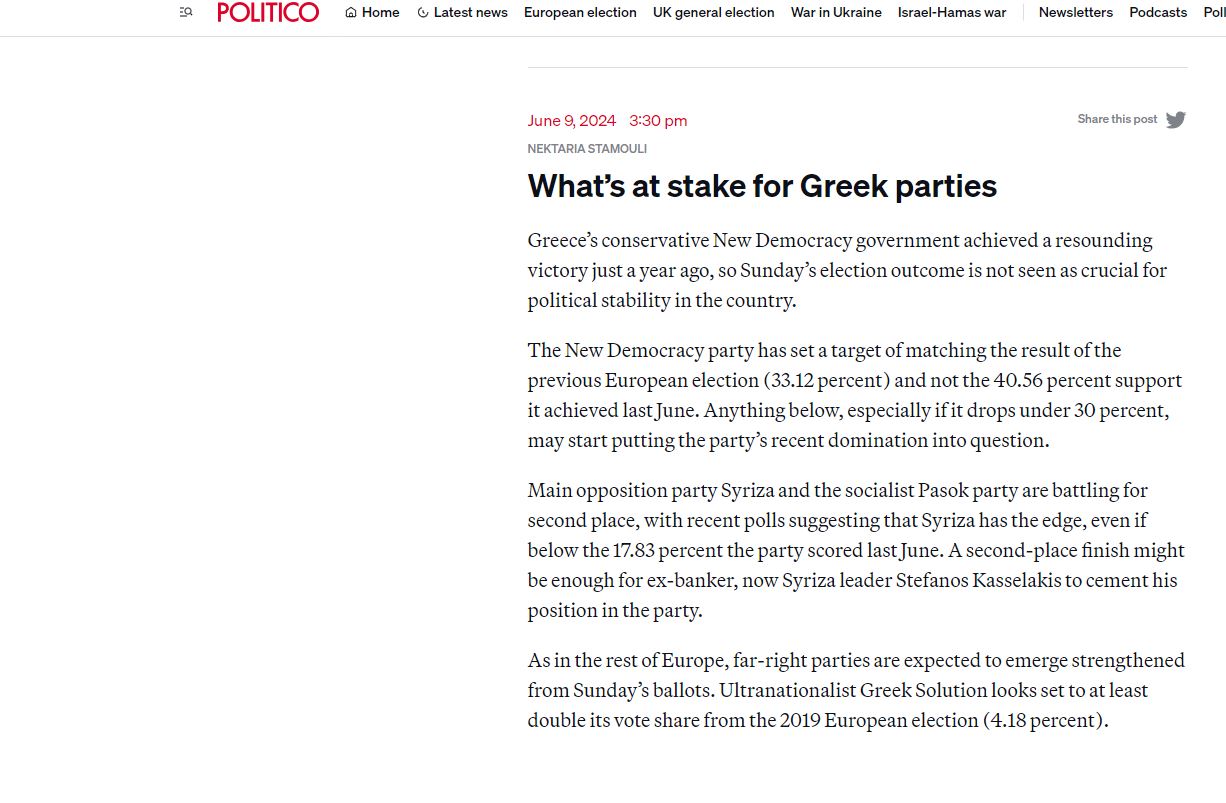This screenshot has height=803, width=1226.
Task: Share this post on Twitter bird icon
Action: click(x=1176, y=120)
